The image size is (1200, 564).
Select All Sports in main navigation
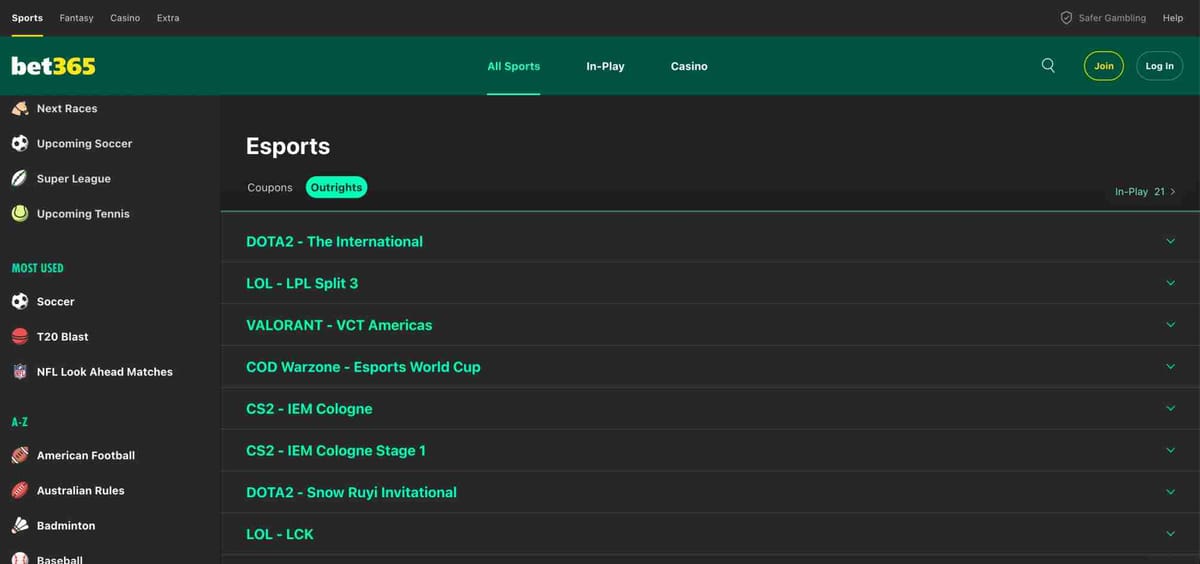513,66
